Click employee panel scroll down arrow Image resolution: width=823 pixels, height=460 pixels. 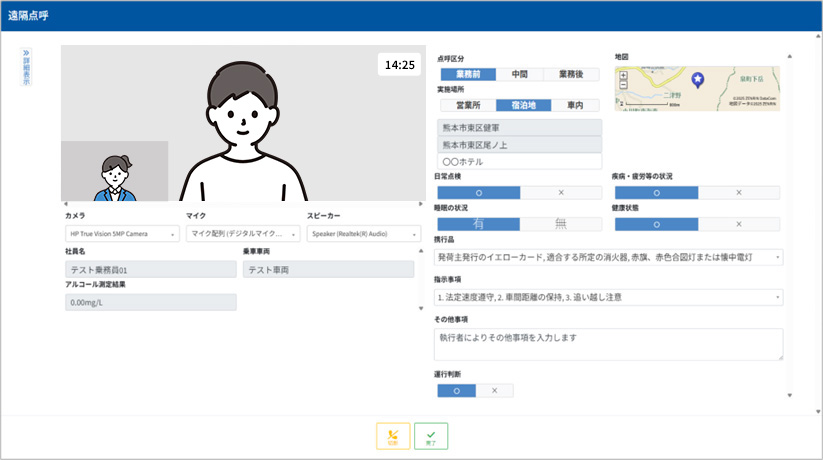tap(421, 309)
